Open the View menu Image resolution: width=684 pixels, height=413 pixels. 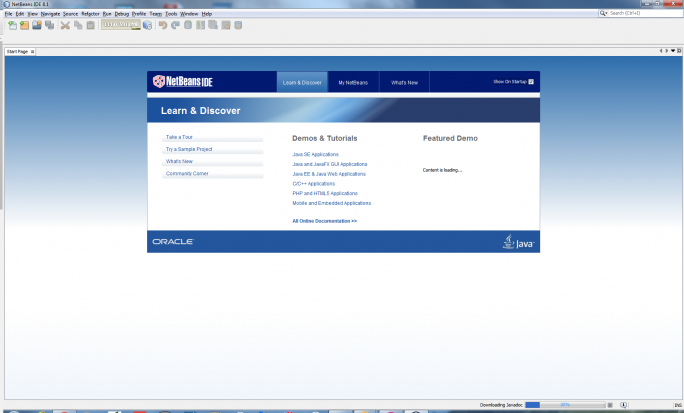[33, 14]
